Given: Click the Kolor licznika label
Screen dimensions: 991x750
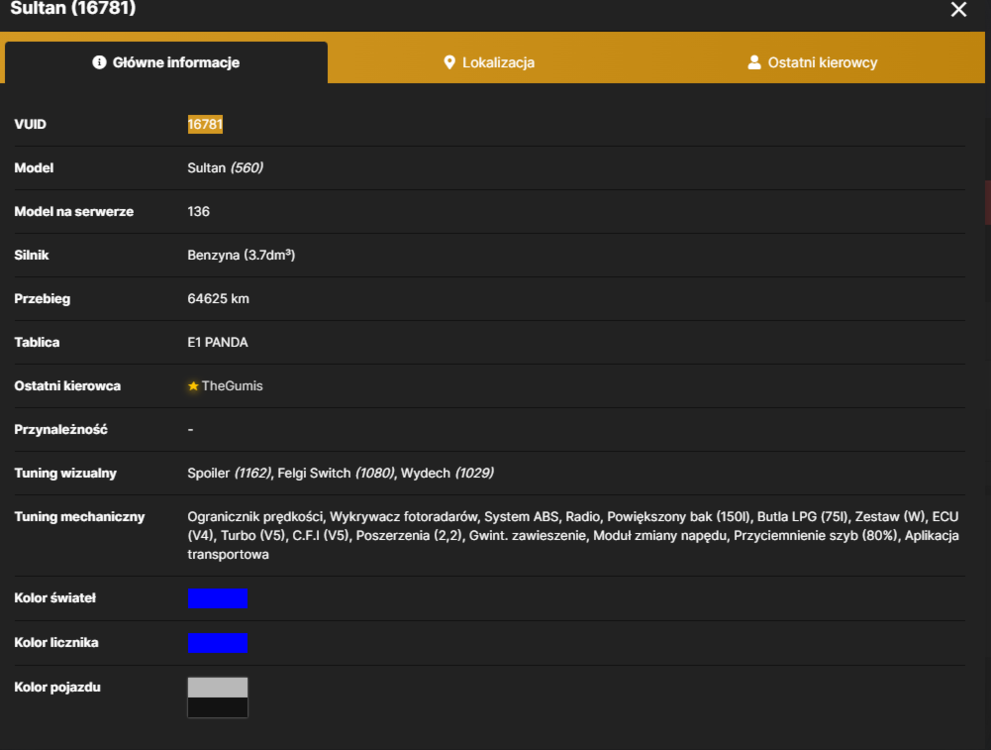Looking at the screenshot, I should pyautogui.click(x=56, y=643).
